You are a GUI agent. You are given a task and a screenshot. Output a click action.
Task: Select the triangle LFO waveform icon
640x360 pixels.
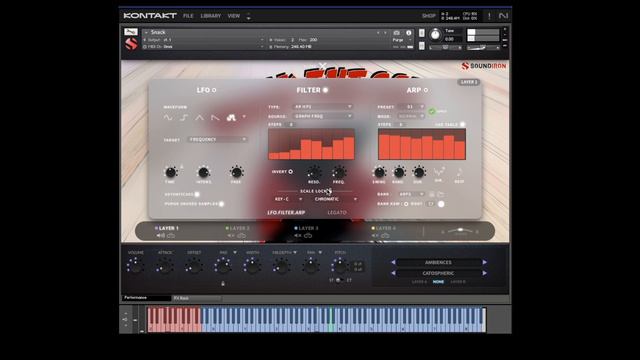199,118
